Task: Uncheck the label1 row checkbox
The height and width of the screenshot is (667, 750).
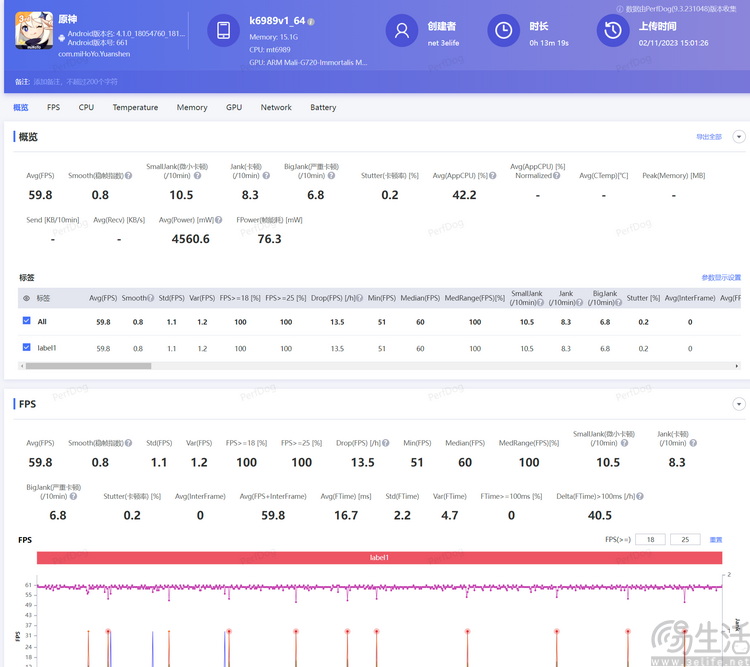Action: click(x=26, y=347)
